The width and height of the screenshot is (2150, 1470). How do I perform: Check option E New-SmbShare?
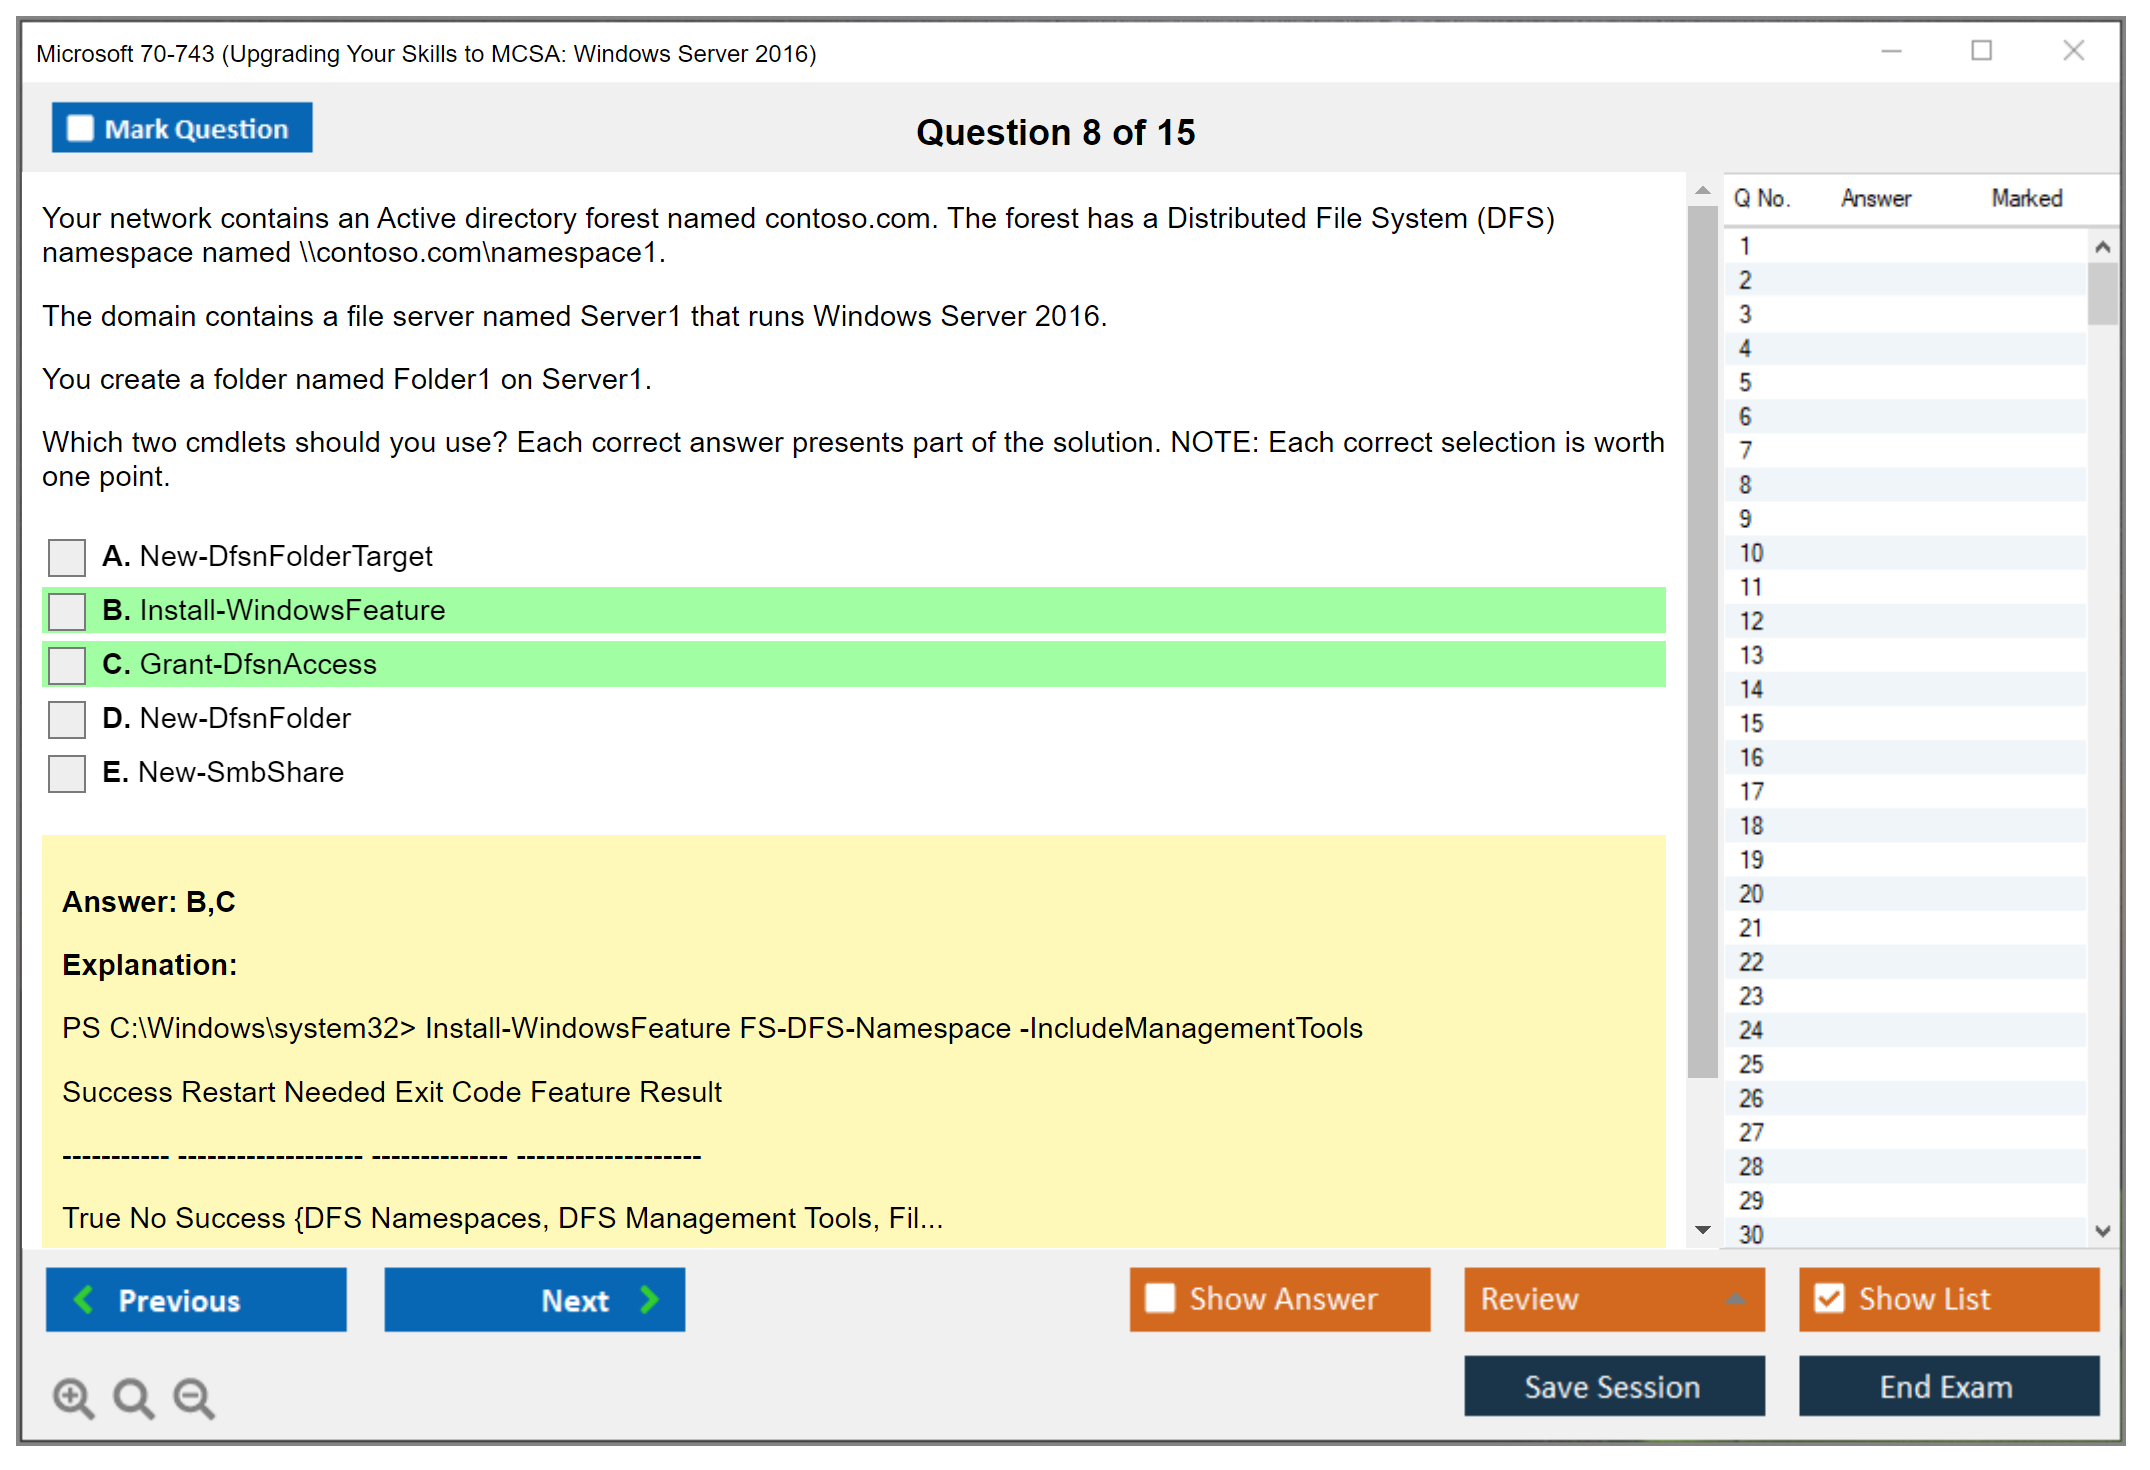(x=67, y=773)
